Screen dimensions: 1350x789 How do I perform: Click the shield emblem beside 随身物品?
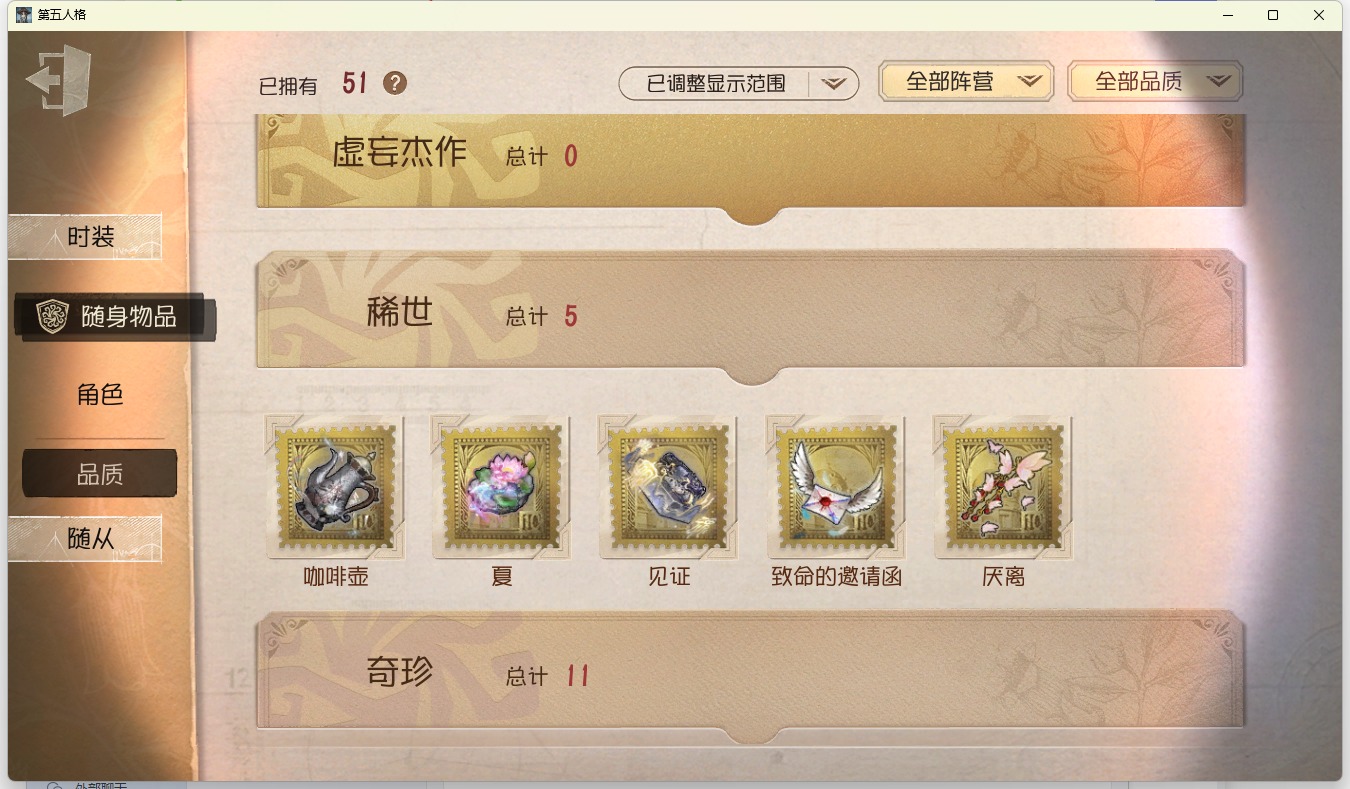point(52,316)
